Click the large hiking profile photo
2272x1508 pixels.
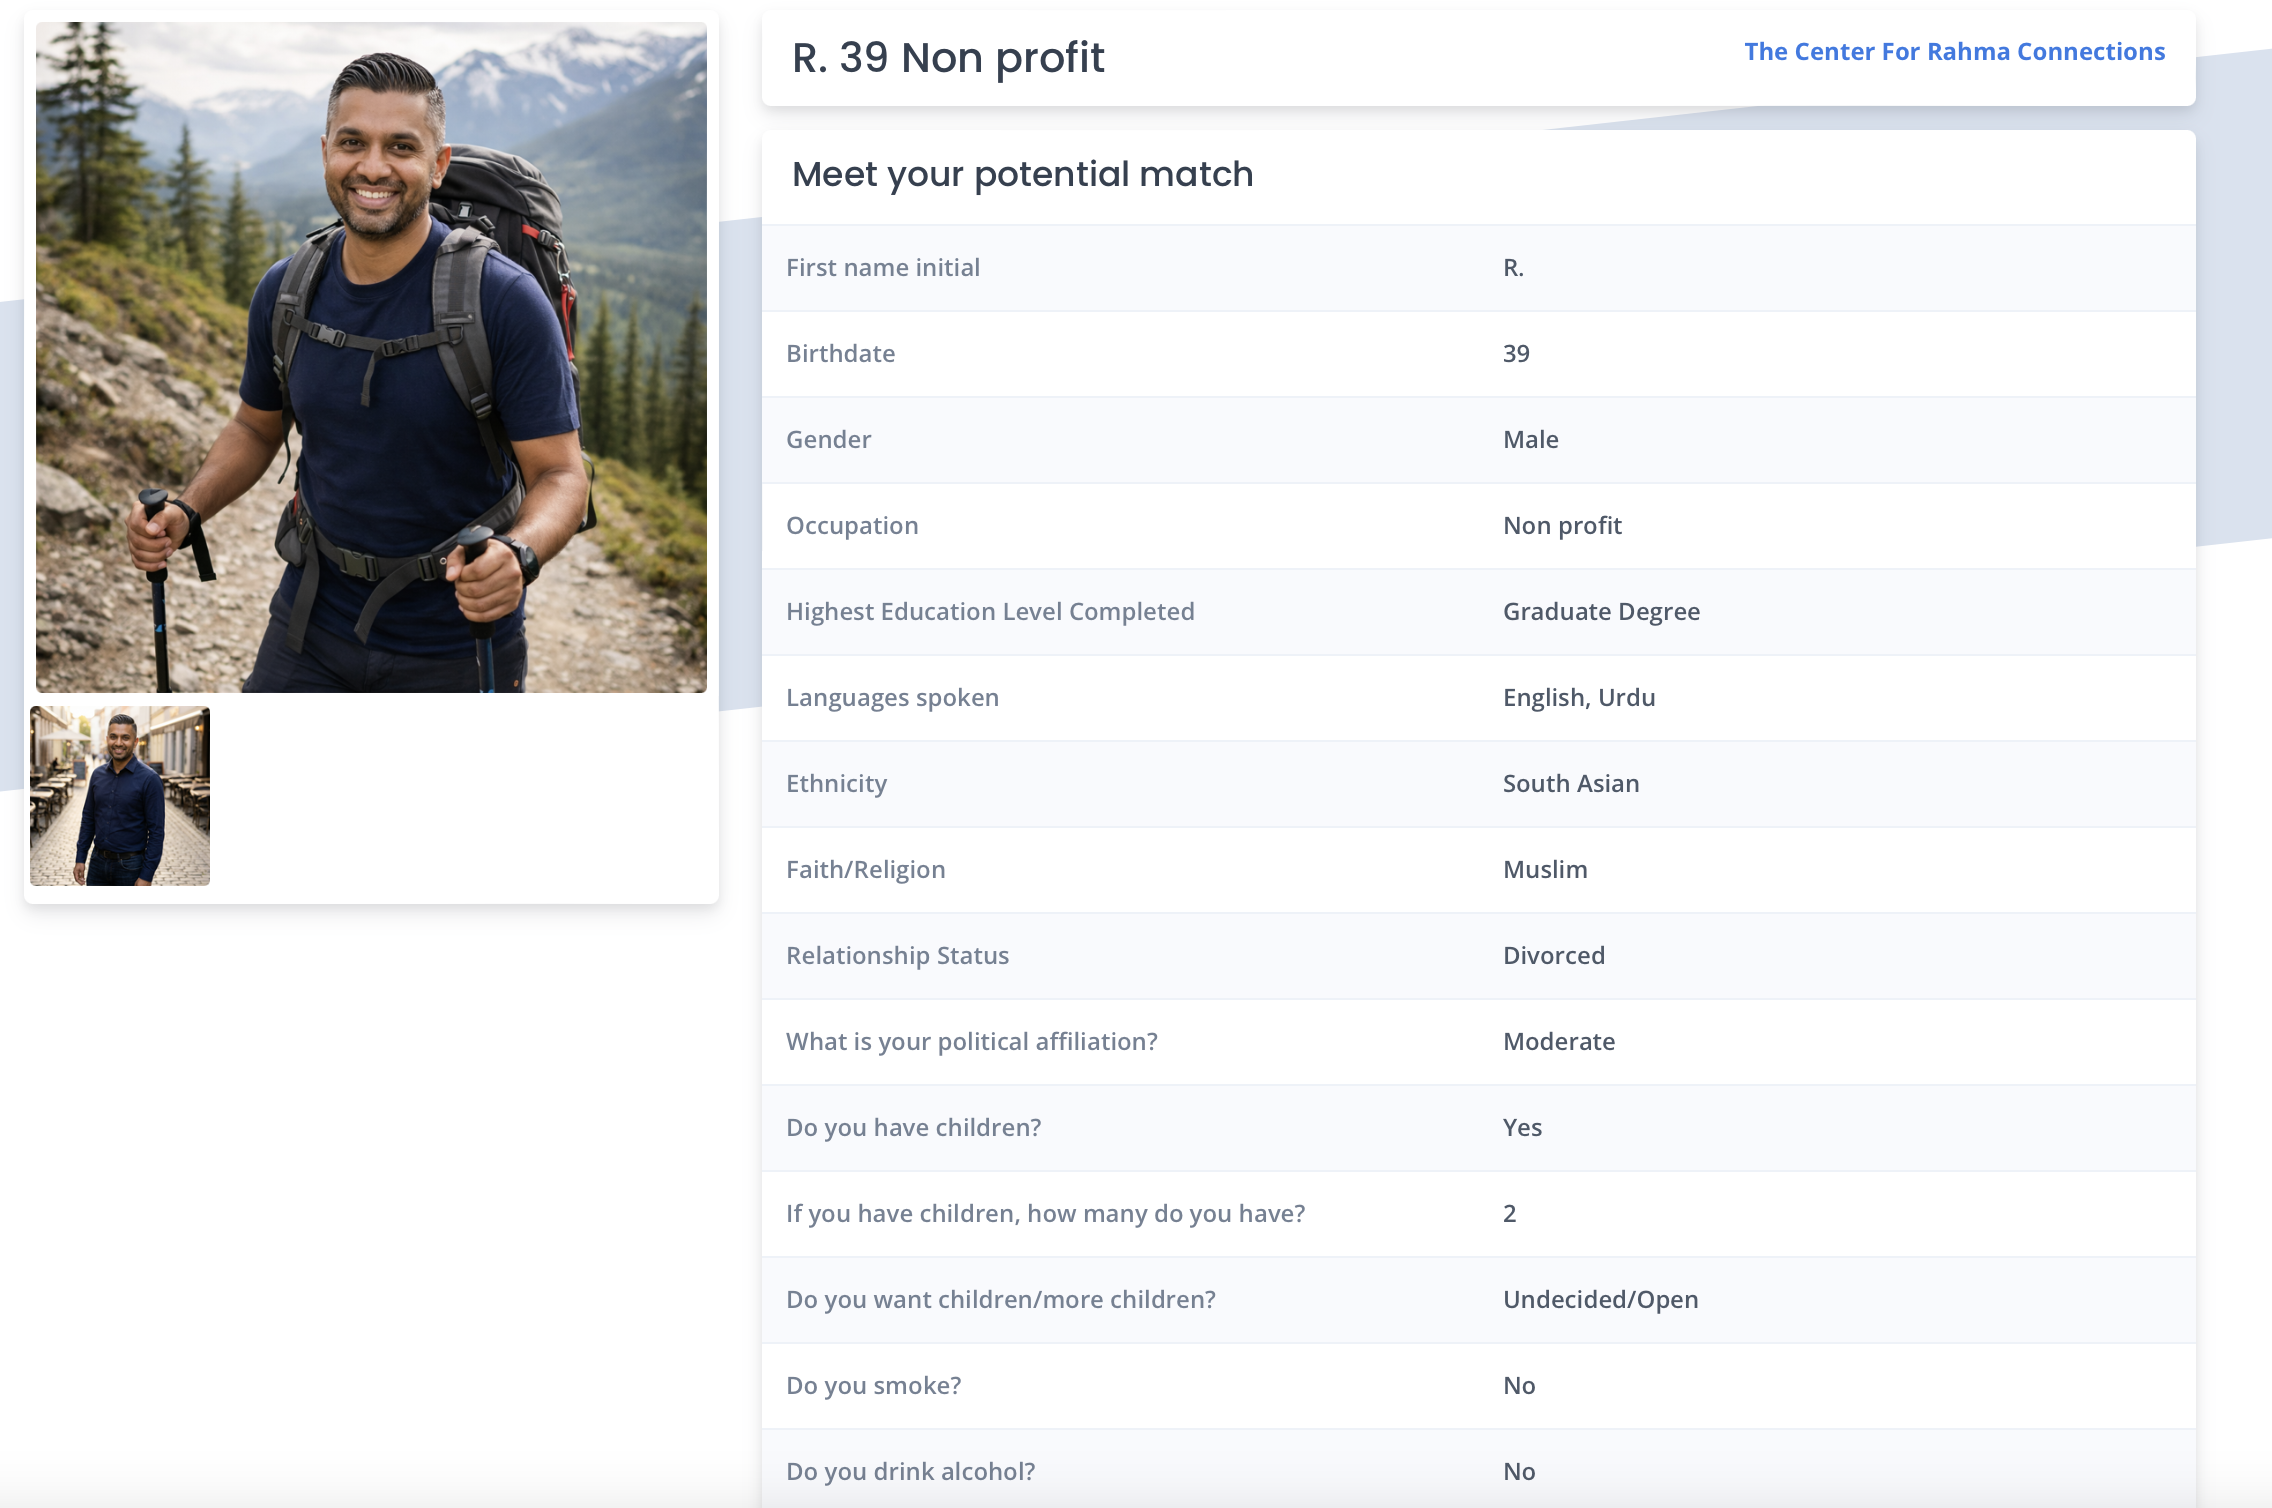[371, 357]
